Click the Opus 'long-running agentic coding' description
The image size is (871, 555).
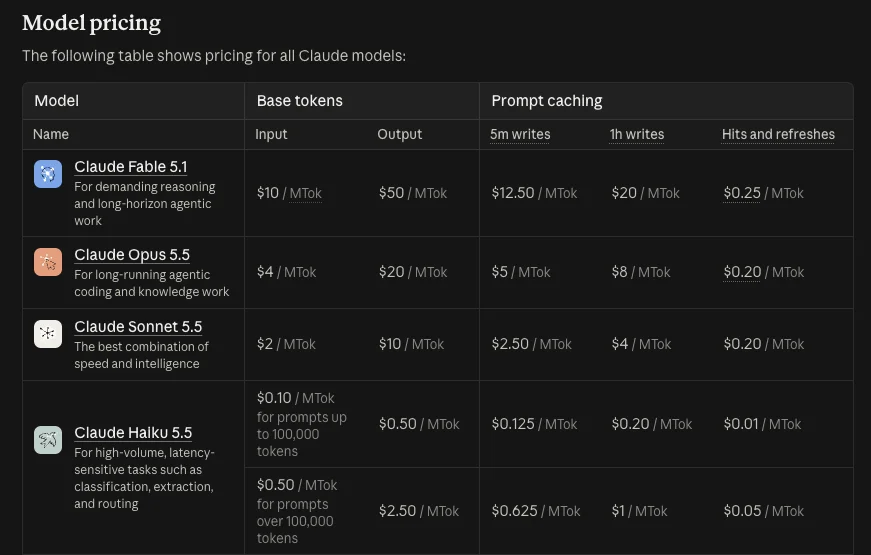[x=152, y=283]
